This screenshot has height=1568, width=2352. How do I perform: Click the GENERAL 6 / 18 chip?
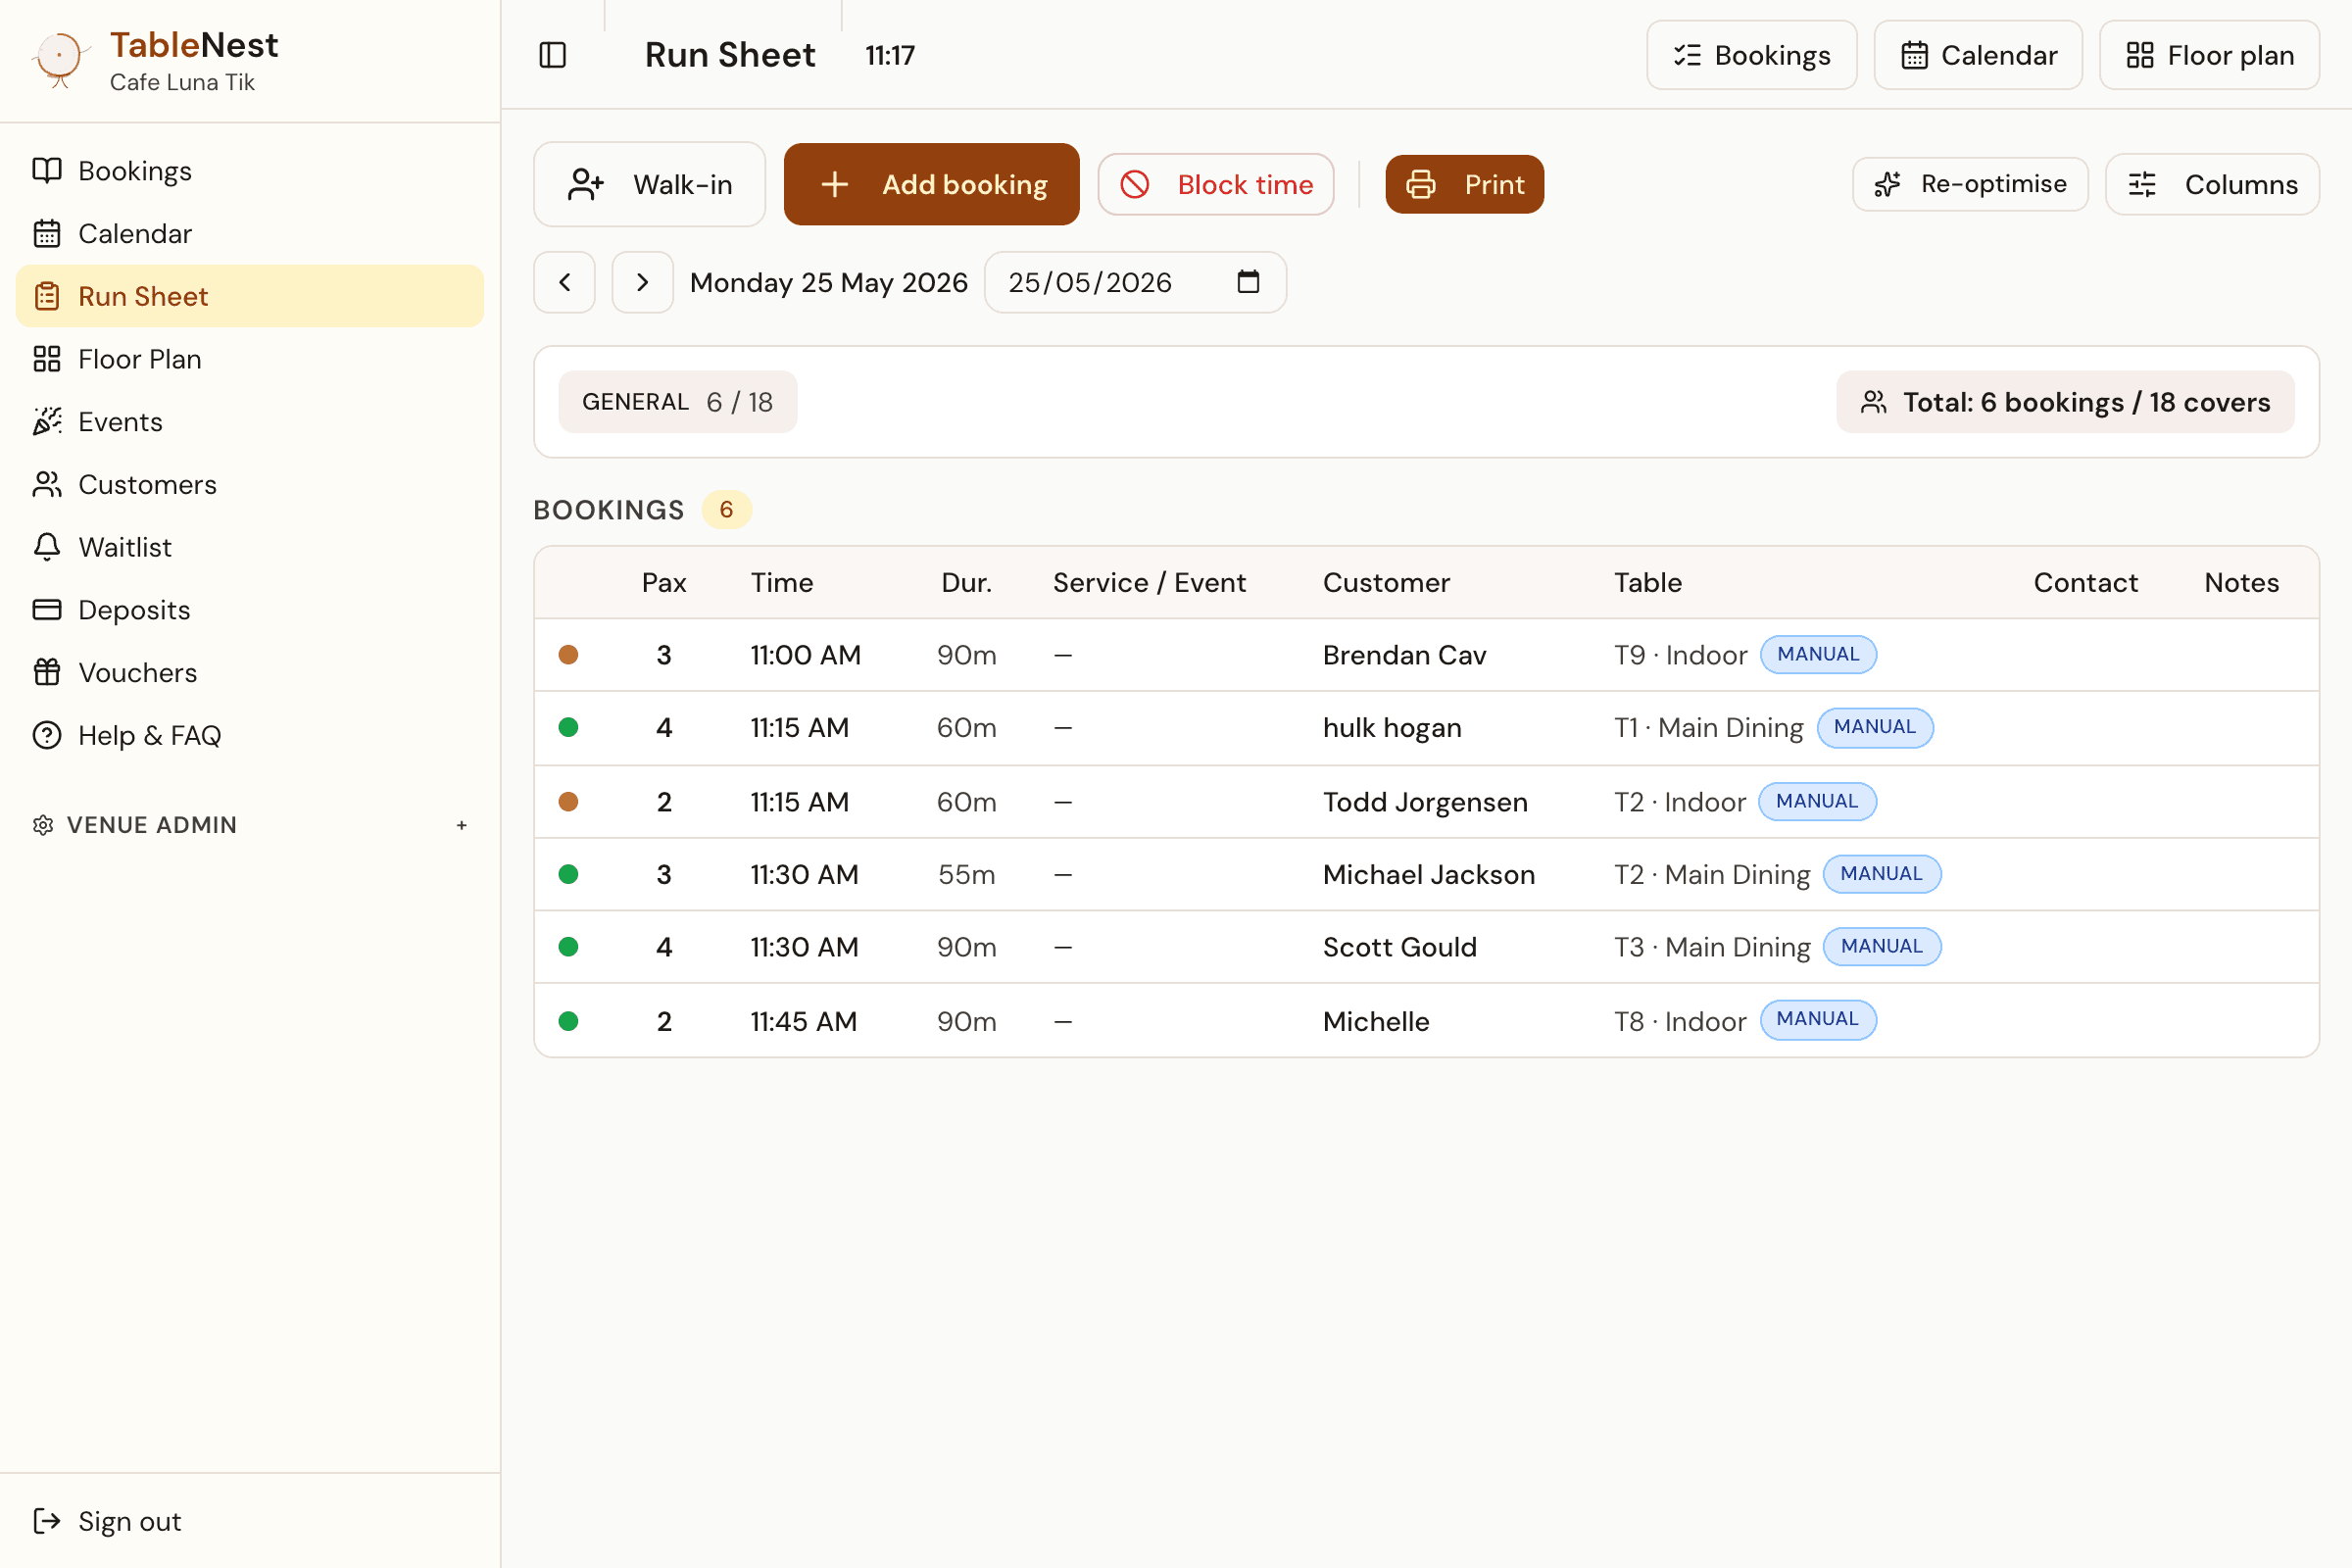pyautogui.click(x=678, y=402)
